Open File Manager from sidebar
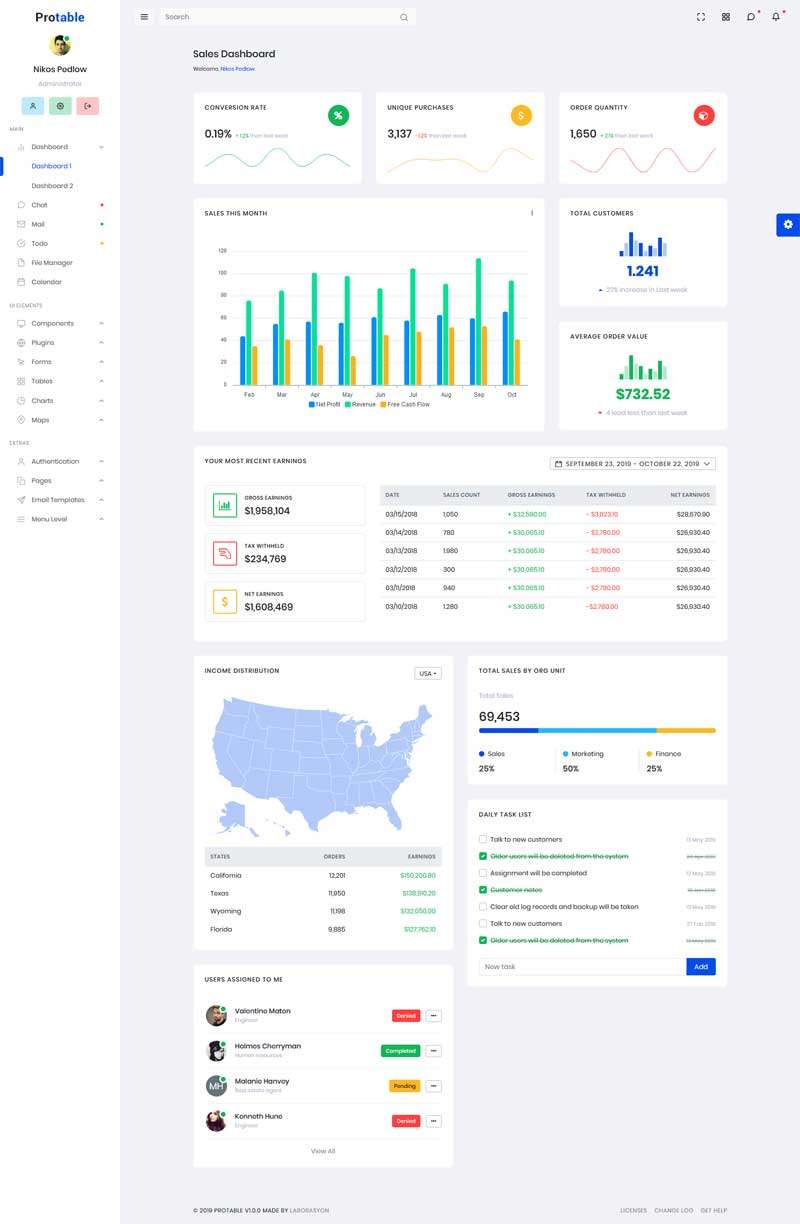This screenshot has width=800, height=1224. coord(52,263)
